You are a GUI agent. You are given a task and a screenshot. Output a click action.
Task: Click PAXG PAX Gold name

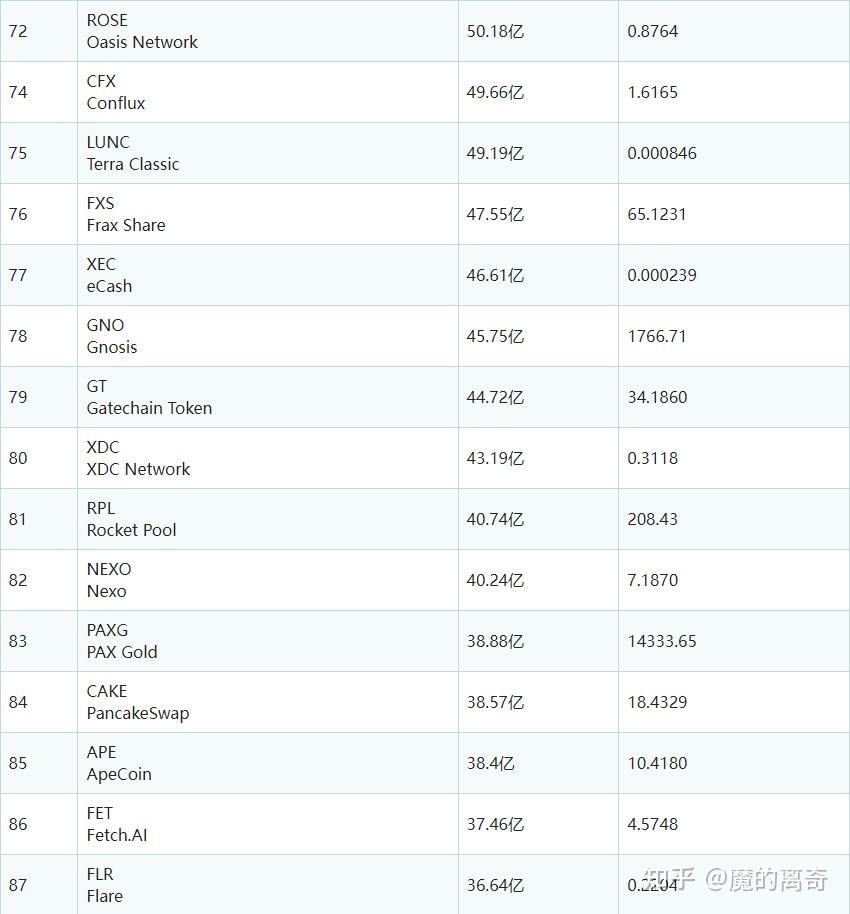(x=122, y=641)
